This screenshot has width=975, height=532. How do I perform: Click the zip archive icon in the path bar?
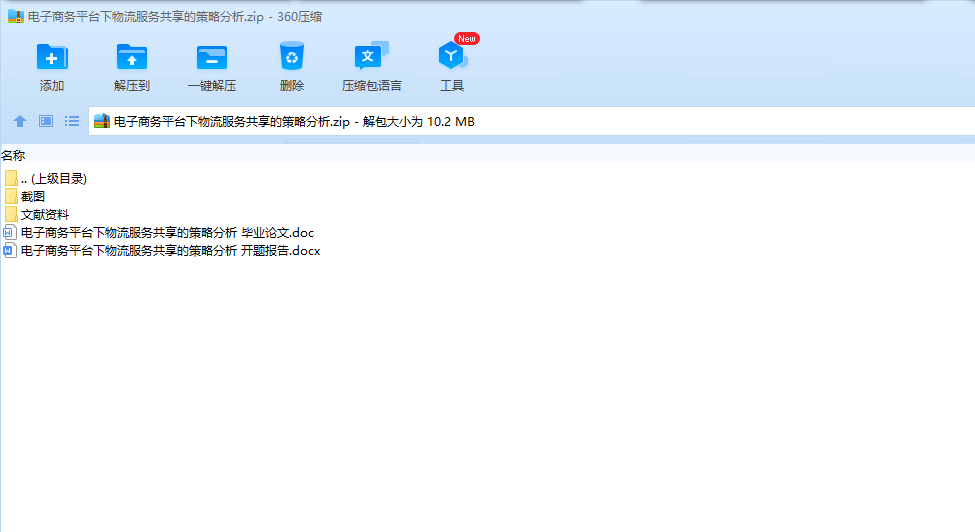click(x=102, y=121)
